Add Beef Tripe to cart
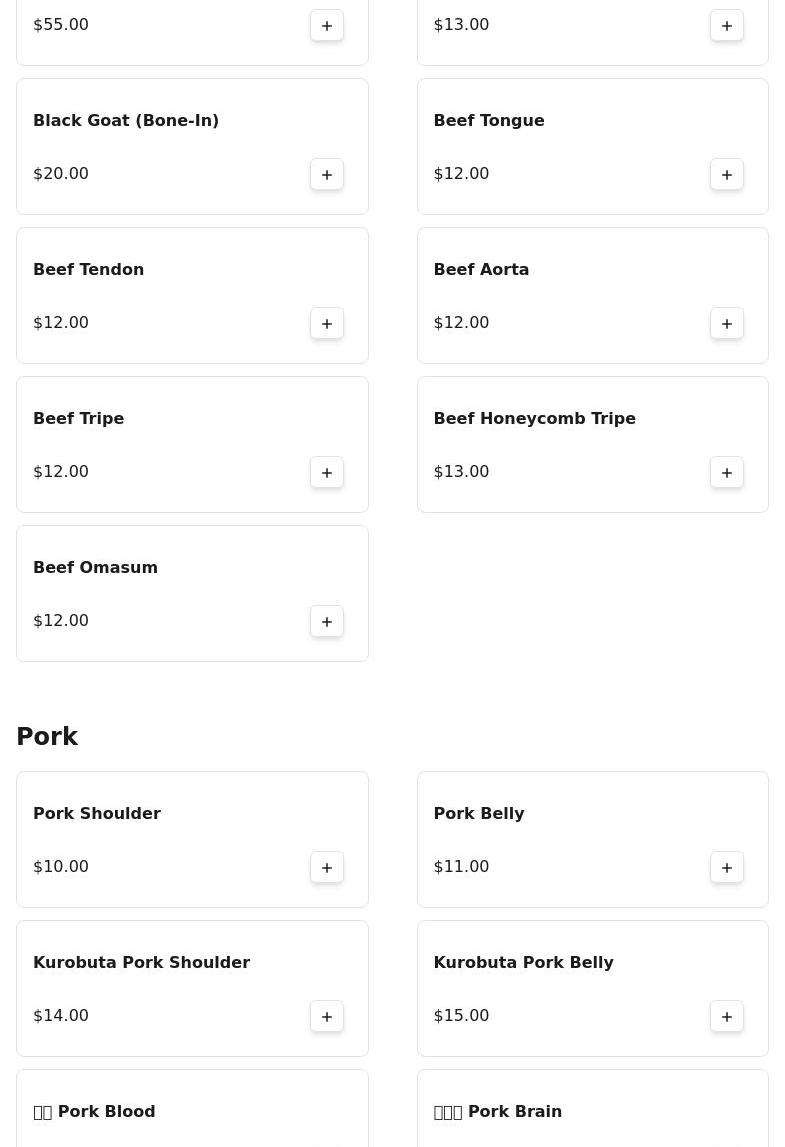The height and width of the screenshot is (1147, 785). coord(327,472)
